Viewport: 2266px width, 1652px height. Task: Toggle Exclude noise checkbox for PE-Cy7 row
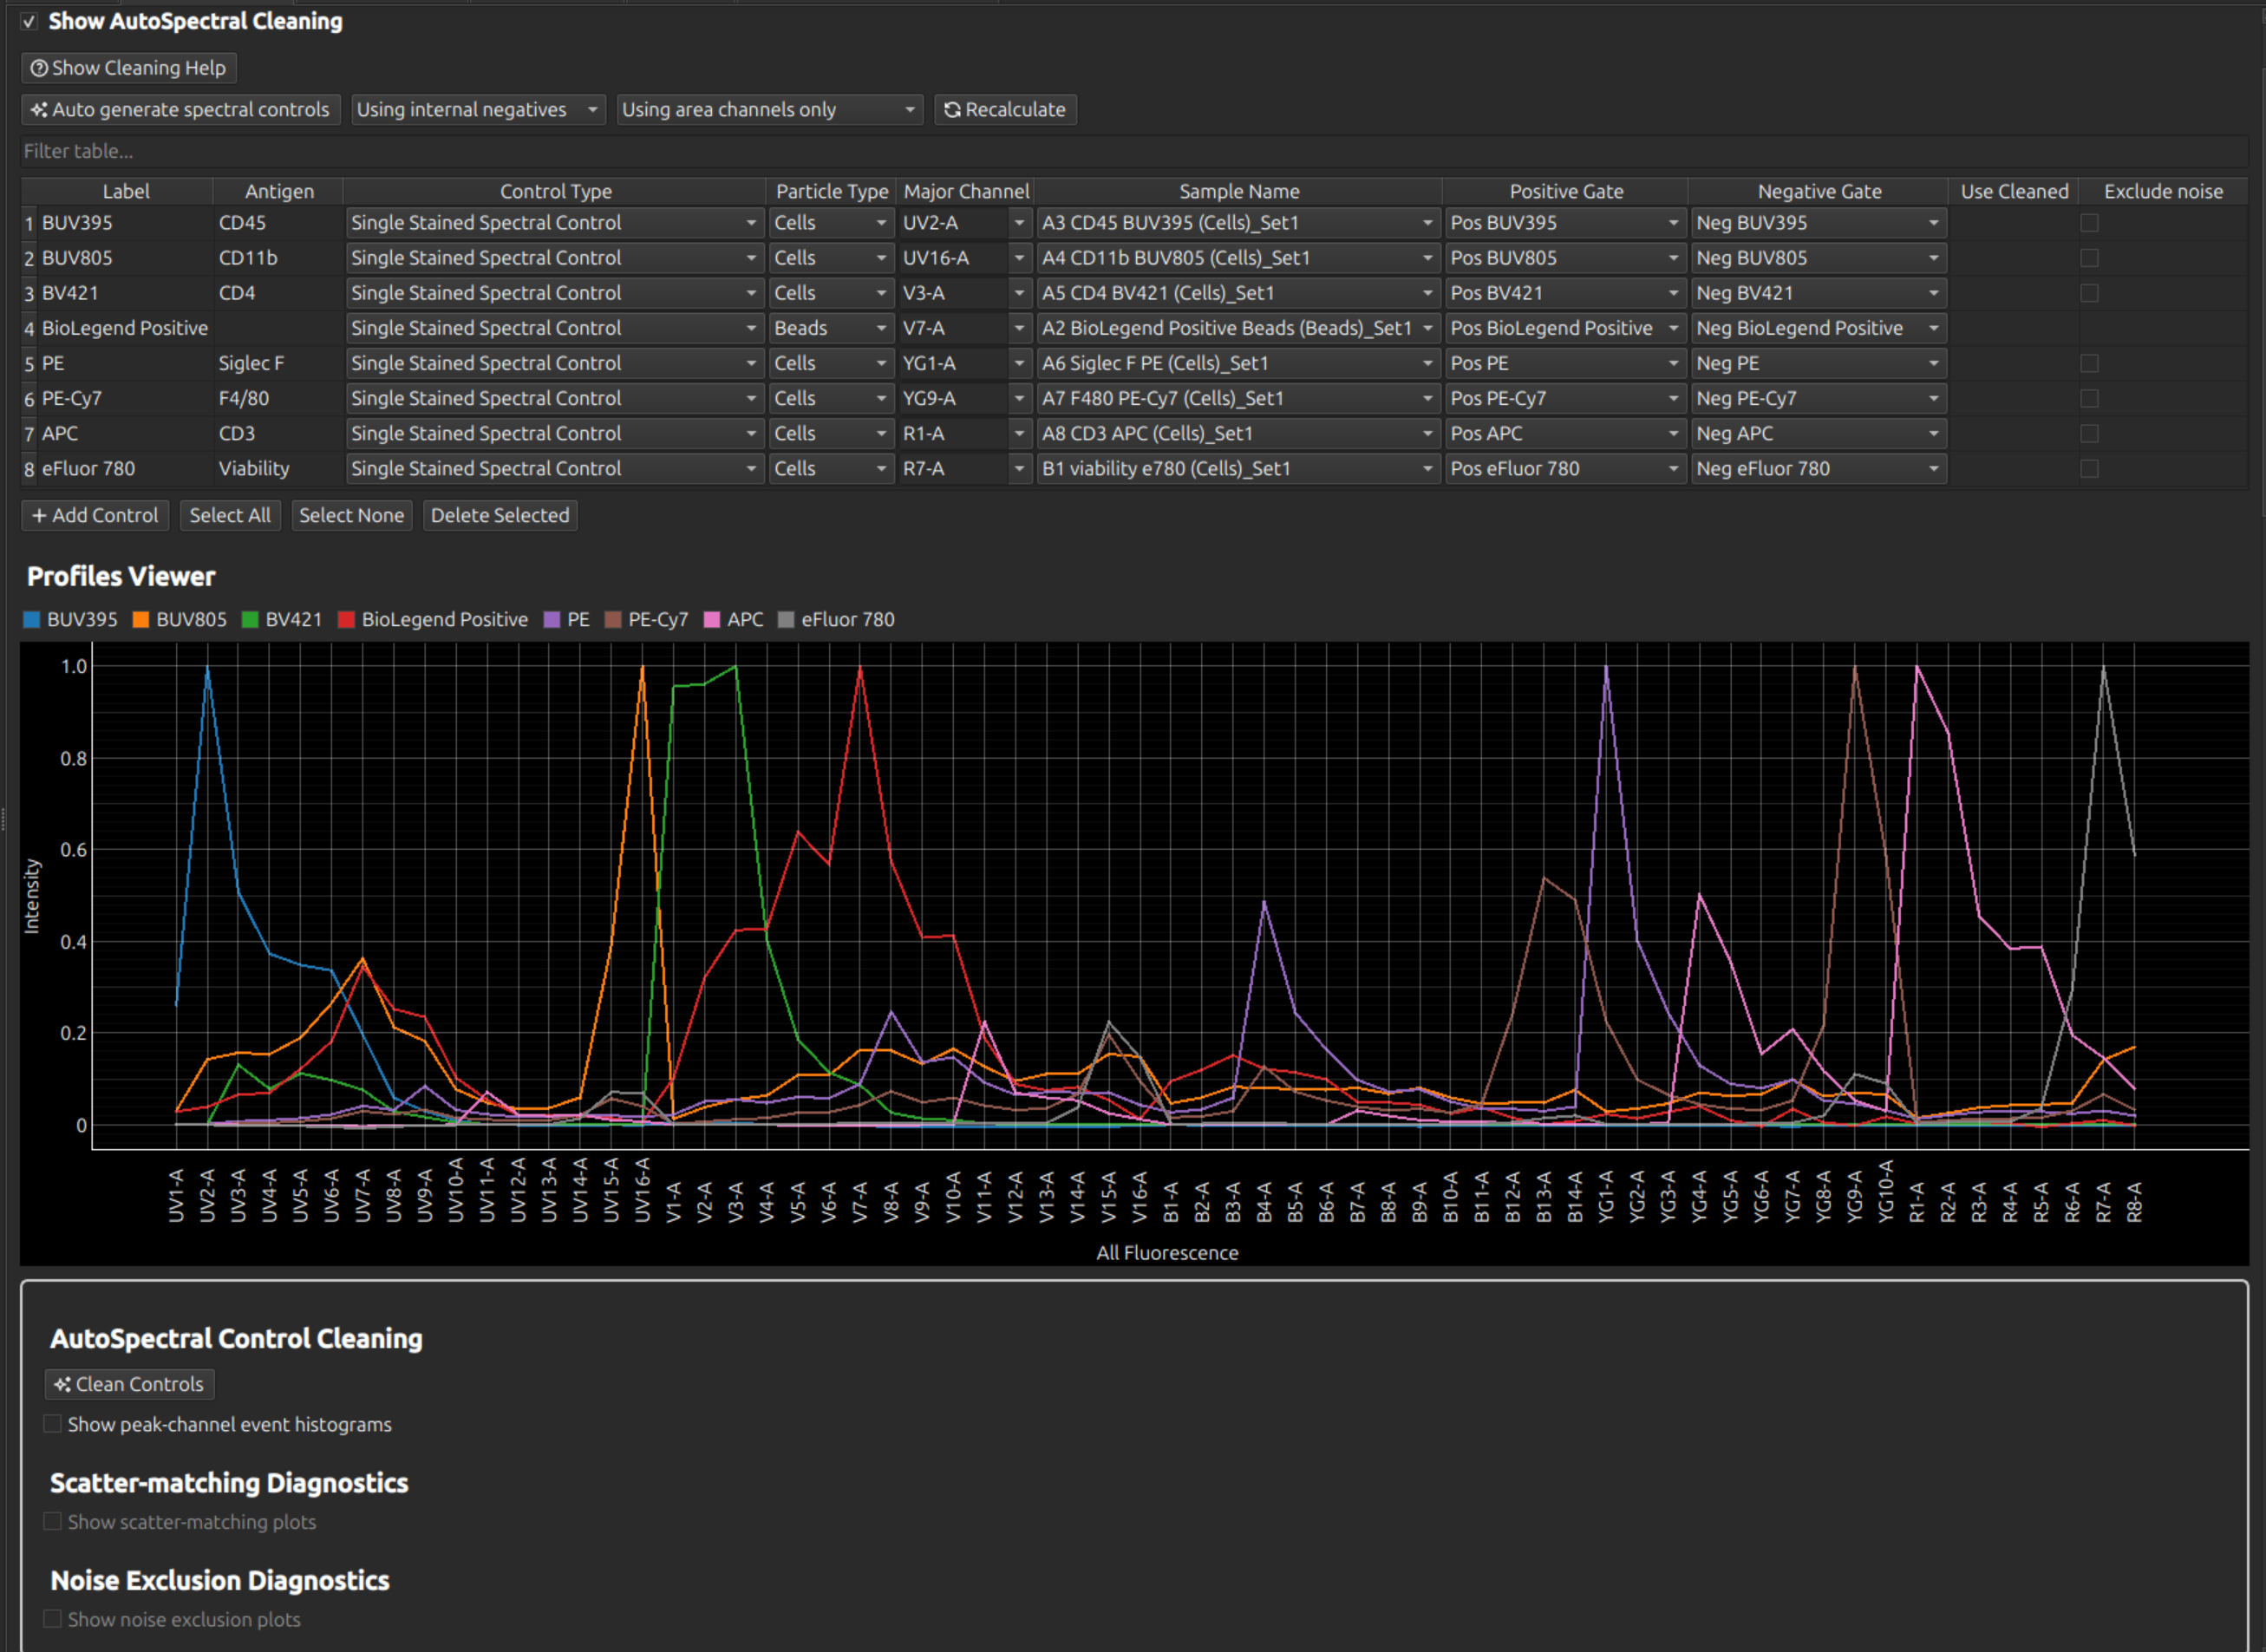(x=2089, y=398)
